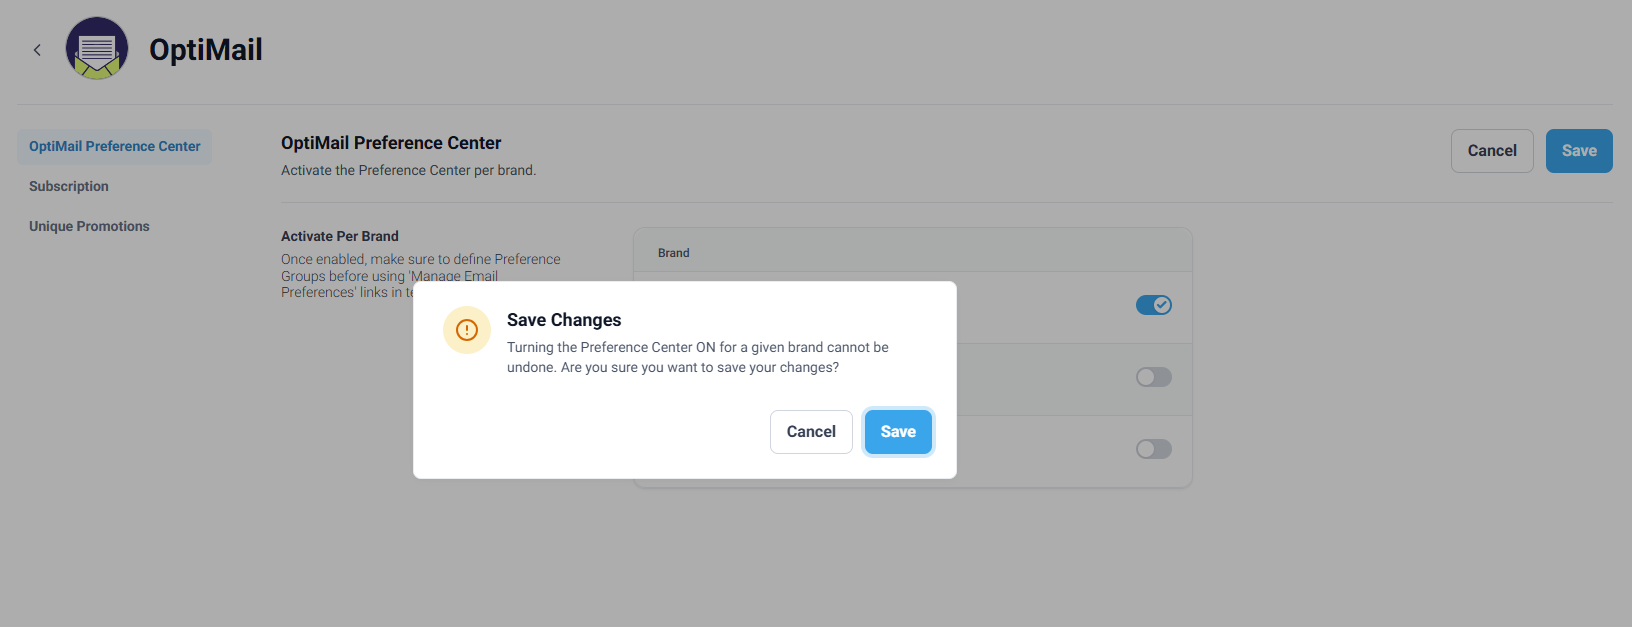The height and width of the screenshot is (627, 1632).
Task: Enable the second brand toggle
Action: 1153,377
